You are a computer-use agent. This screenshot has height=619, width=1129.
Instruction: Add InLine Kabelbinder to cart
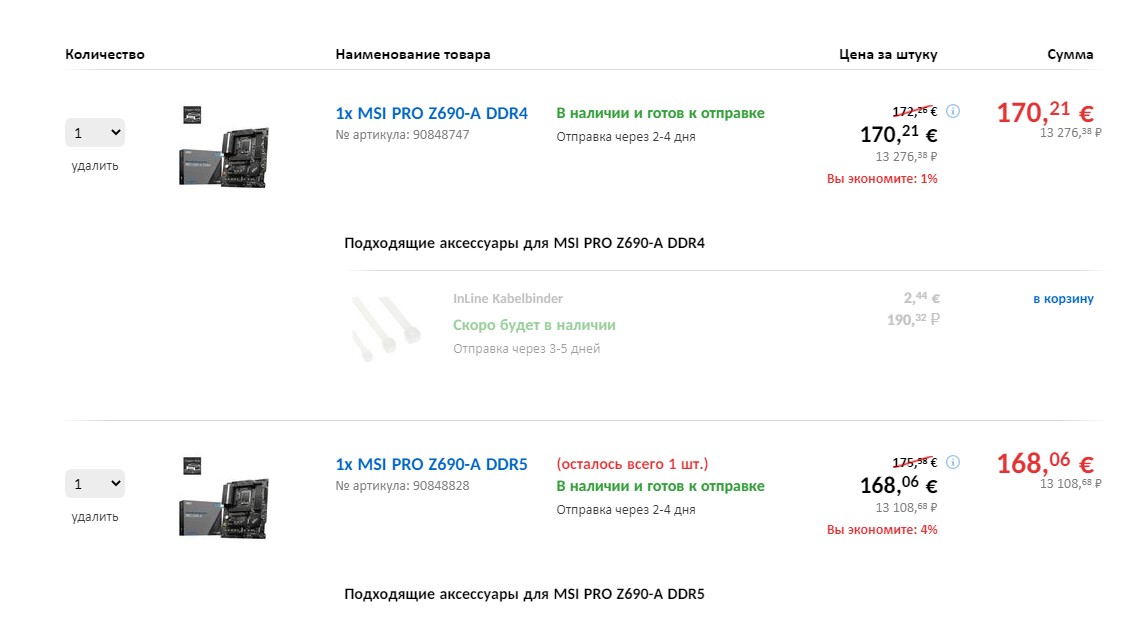tap(1063, 298)
